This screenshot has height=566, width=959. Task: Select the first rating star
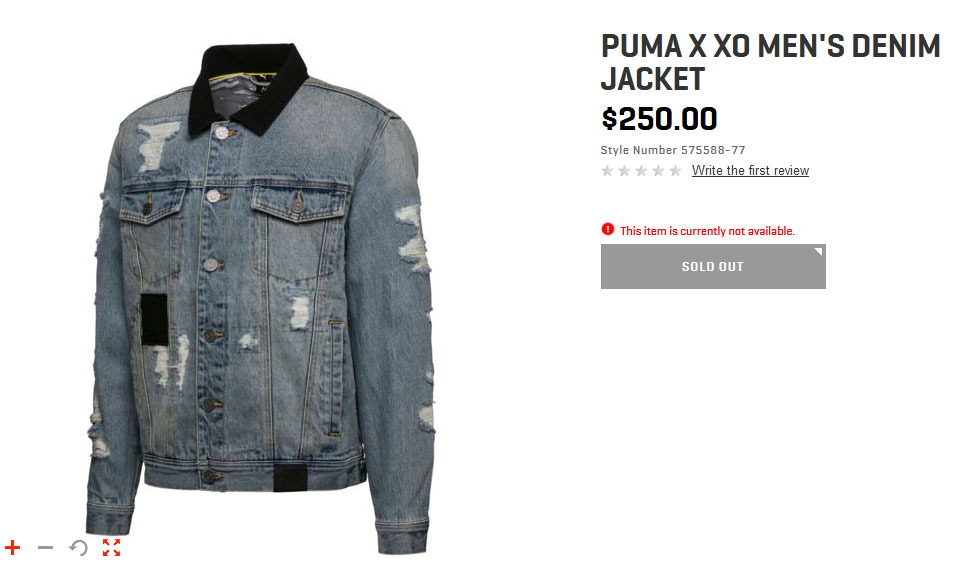click(607, 171)
